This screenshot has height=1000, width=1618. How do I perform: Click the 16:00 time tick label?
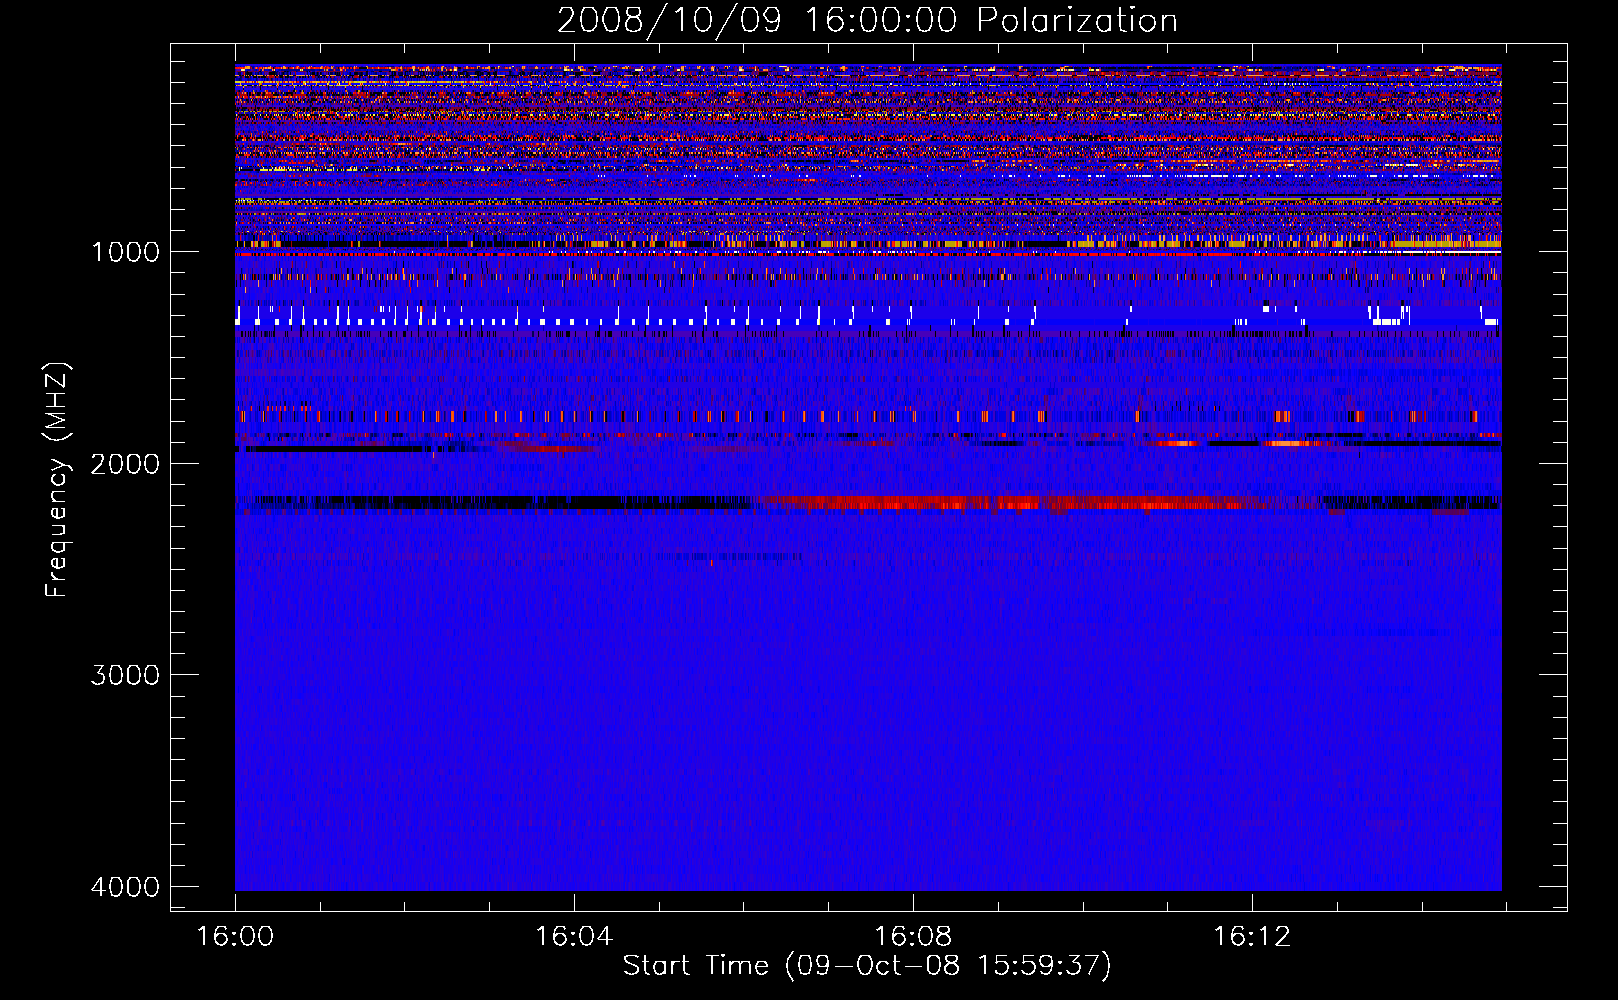click(x=235, y=936)
